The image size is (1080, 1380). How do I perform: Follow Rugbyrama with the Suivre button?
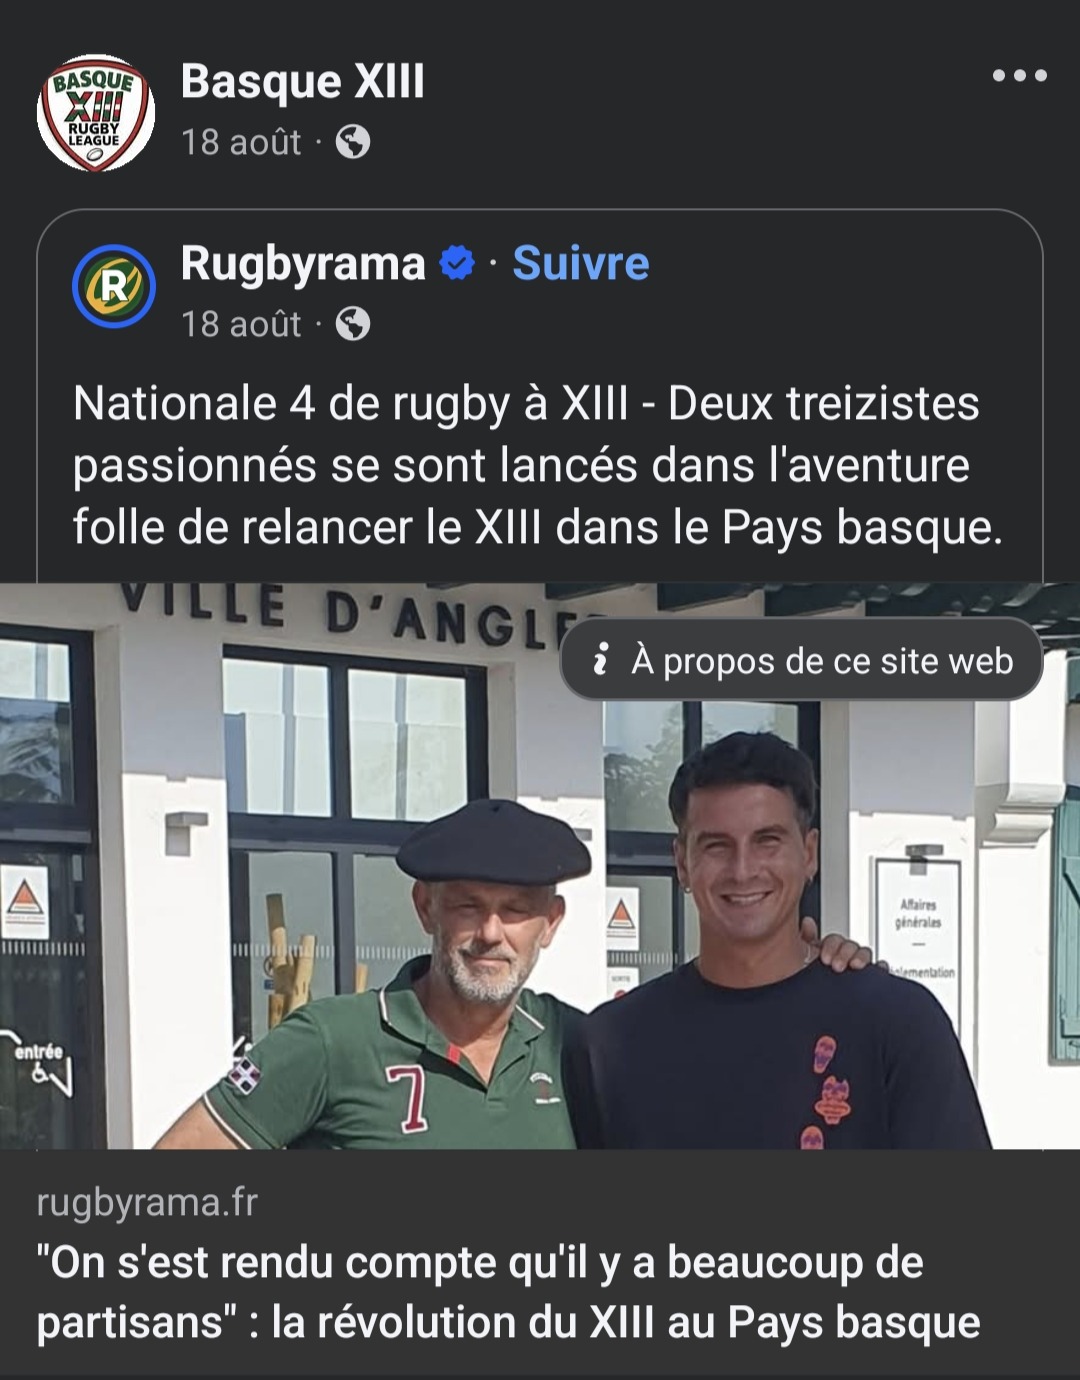click(581, 264)
